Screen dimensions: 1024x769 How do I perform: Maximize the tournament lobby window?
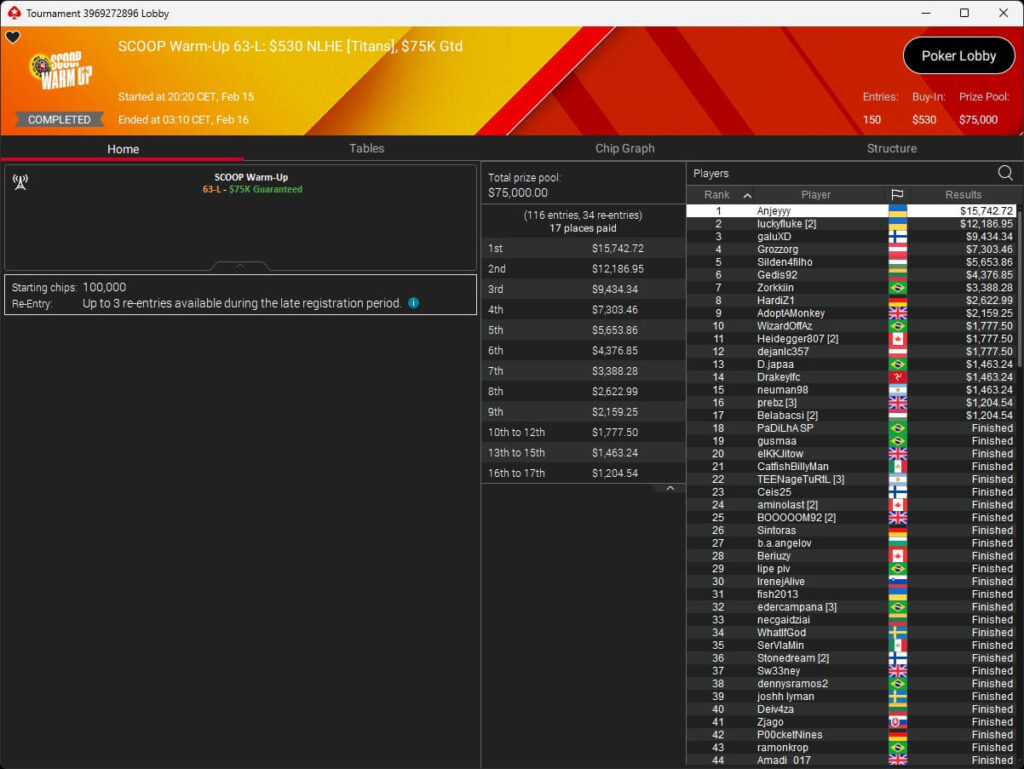coord(964,13)
